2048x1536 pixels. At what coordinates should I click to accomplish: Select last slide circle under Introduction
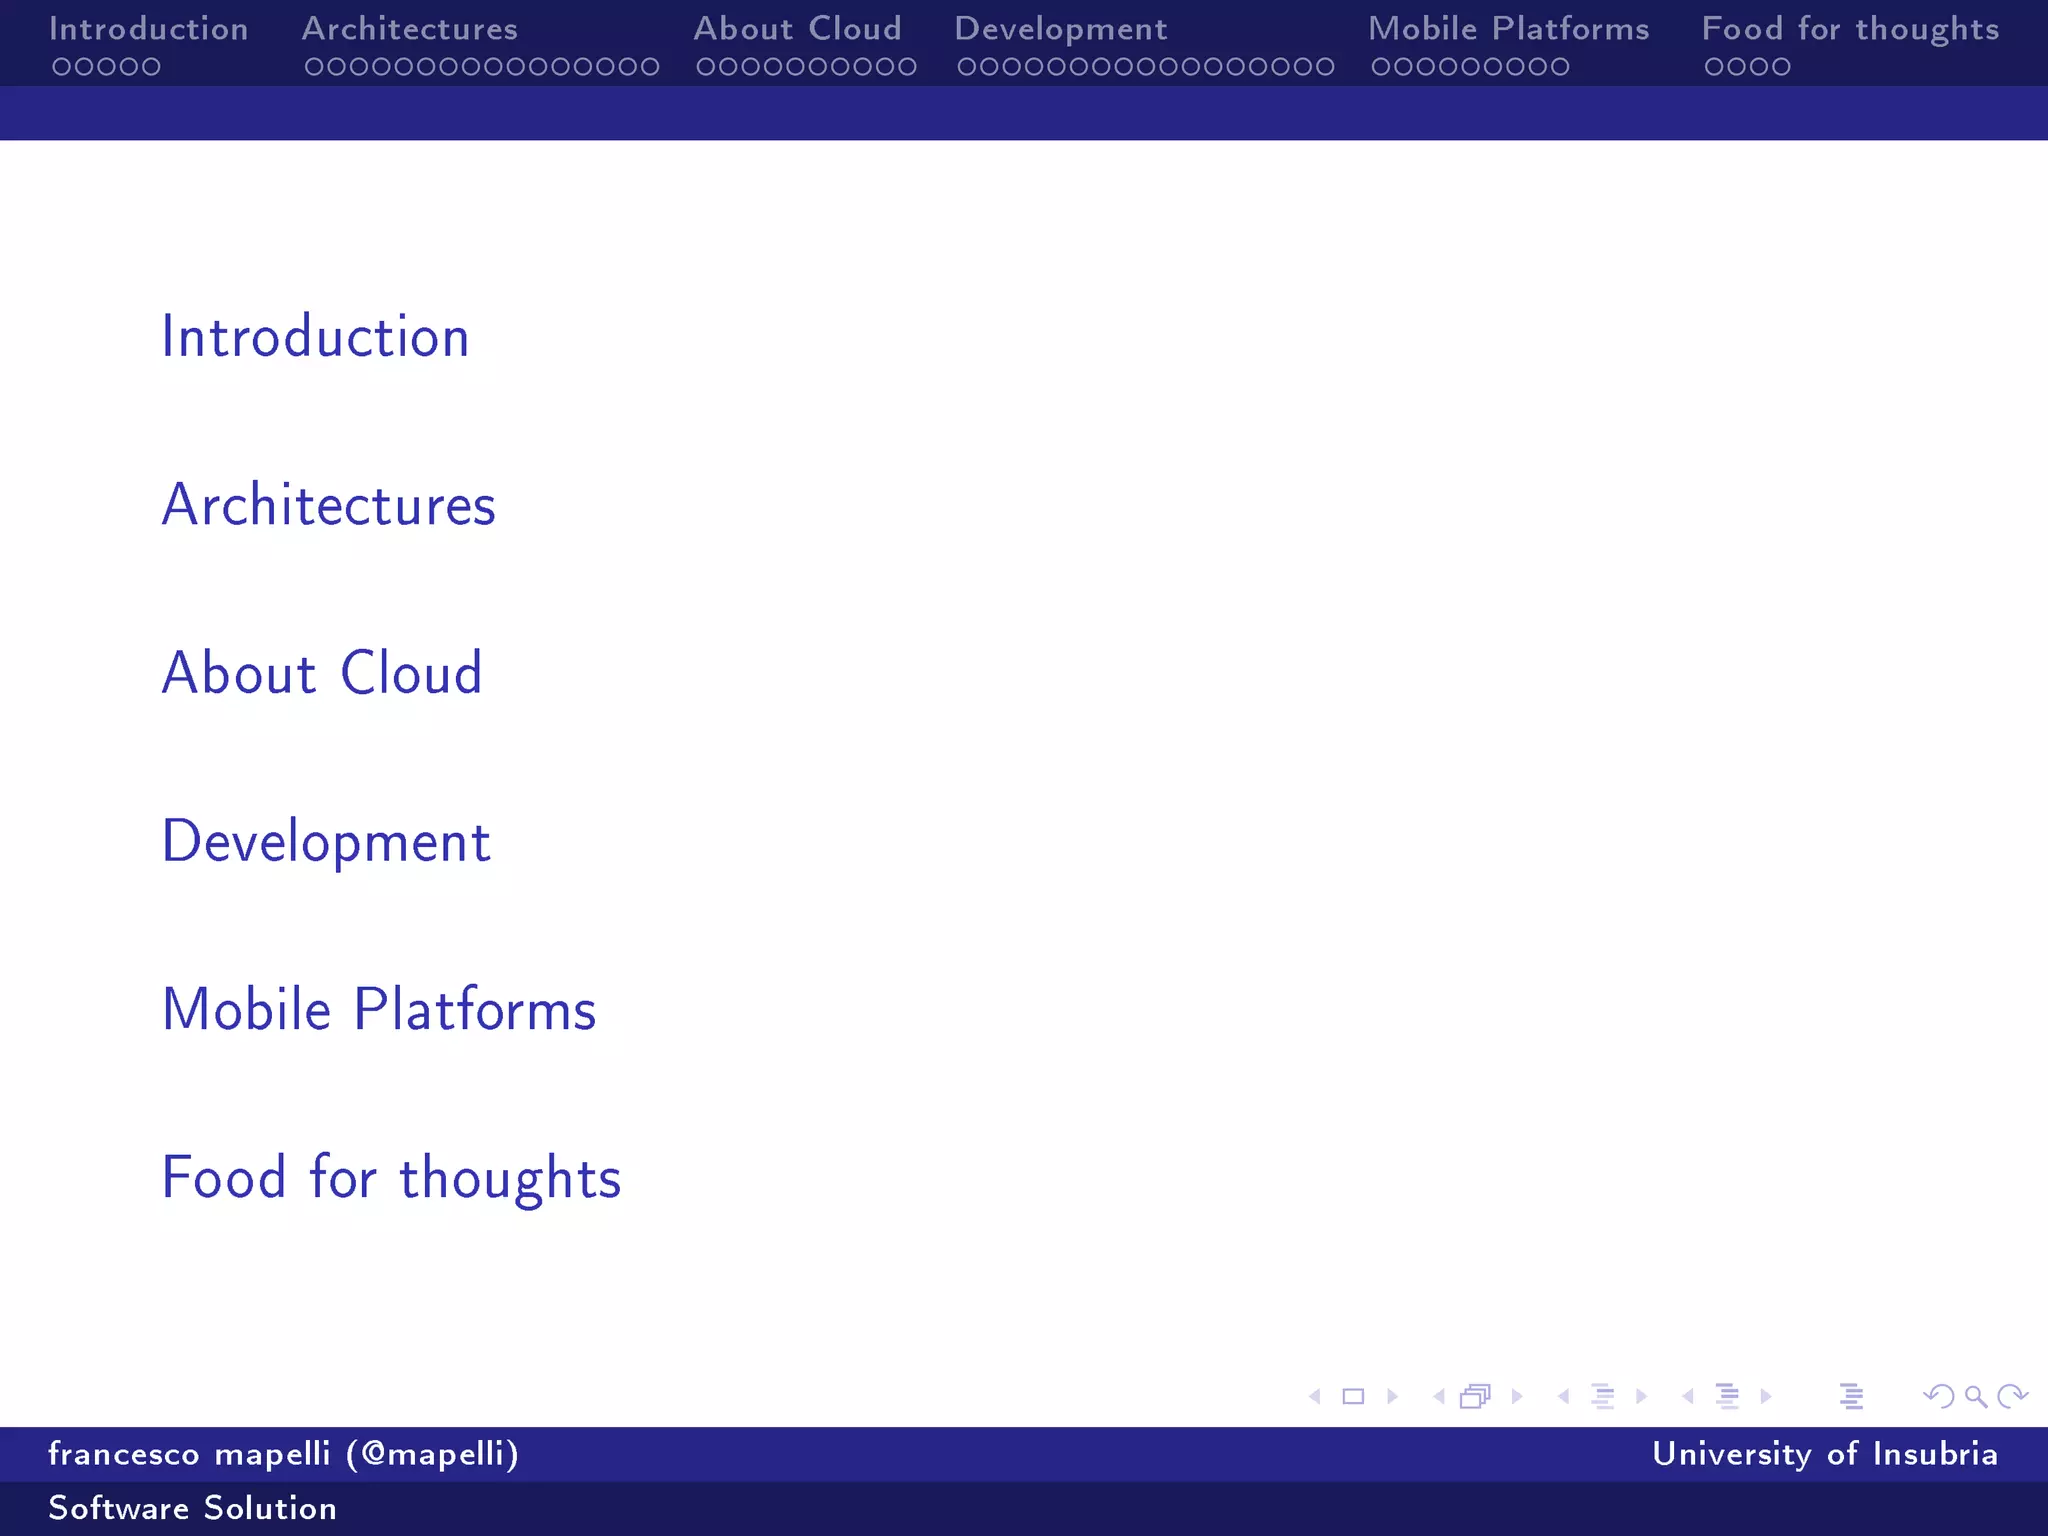click(x=150, y=67)
